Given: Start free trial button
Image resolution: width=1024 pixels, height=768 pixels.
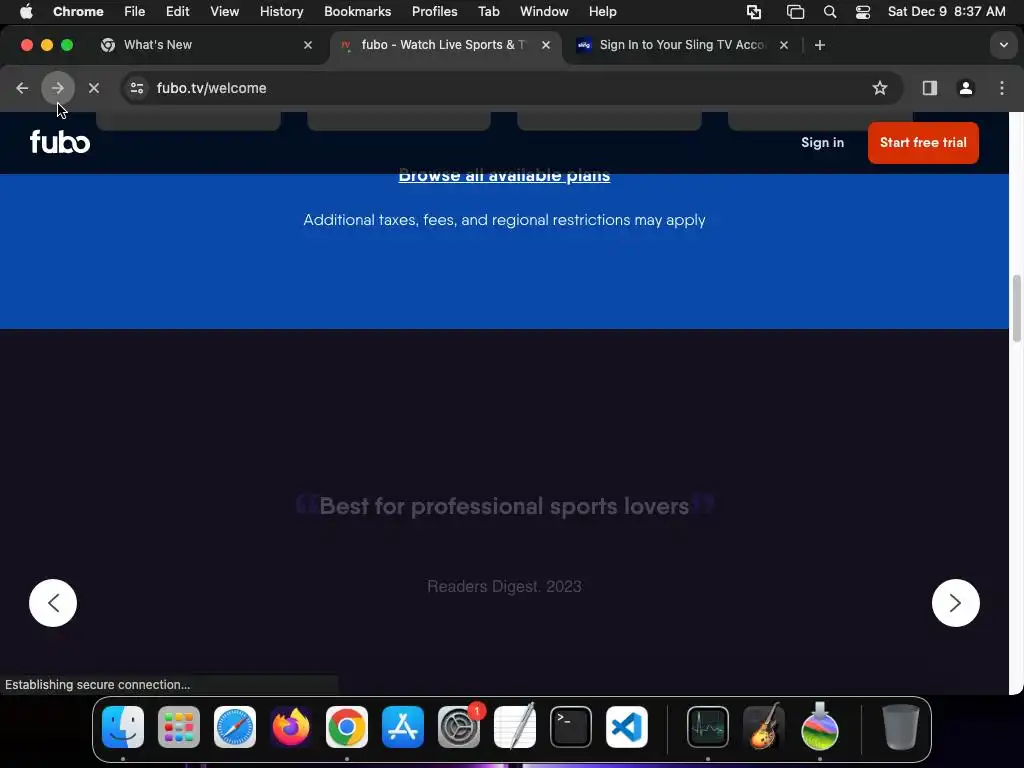Looking at the screenshot, I should pos(923,142).
